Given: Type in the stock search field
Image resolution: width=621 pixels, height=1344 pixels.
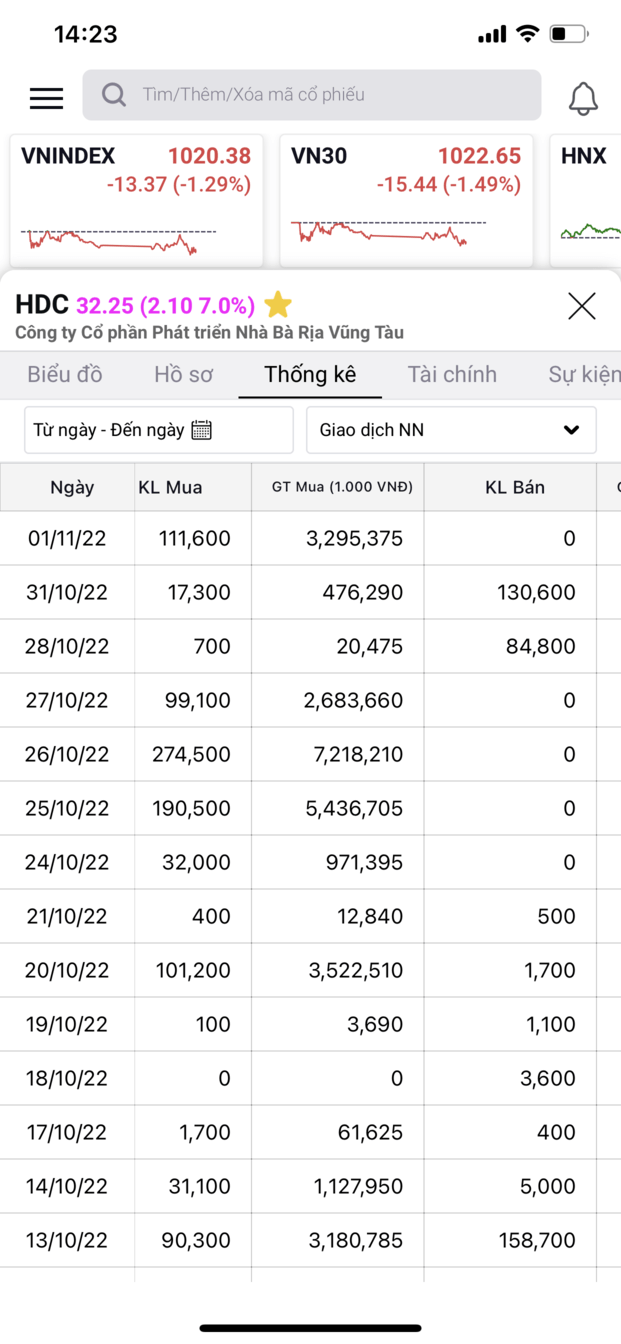Looking at the screenshot, I should [x=330, y=95].
